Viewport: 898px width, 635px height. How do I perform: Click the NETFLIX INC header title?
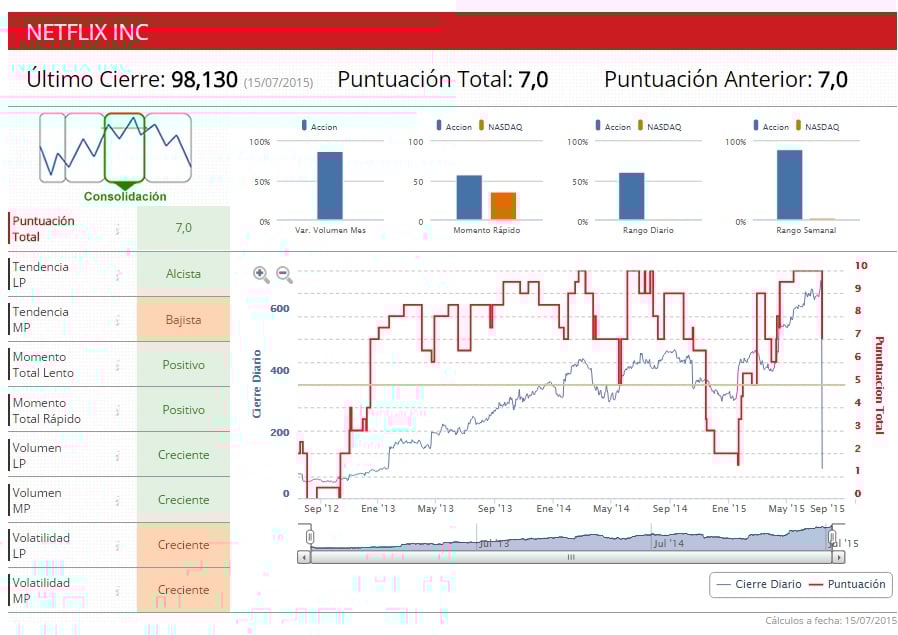87,32
